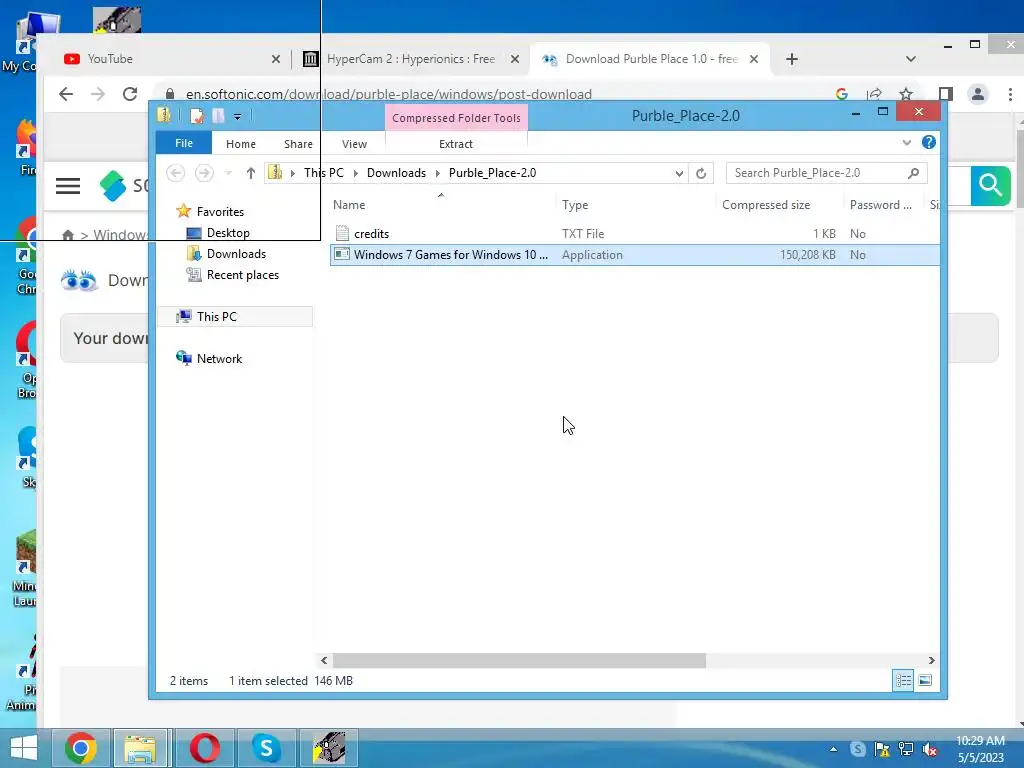Click the horizontal scrollbar thumb
The image size is (1024, 768).
[x=519, y=660]
